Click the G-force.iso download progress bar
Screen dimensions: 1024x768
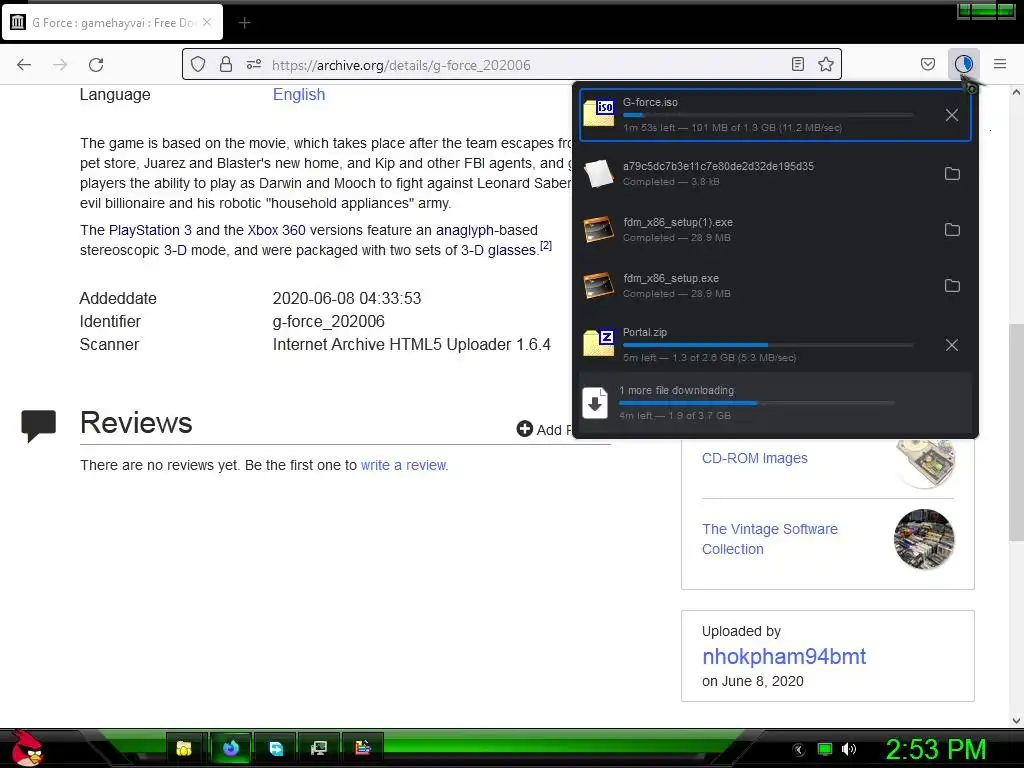(768, 115)
